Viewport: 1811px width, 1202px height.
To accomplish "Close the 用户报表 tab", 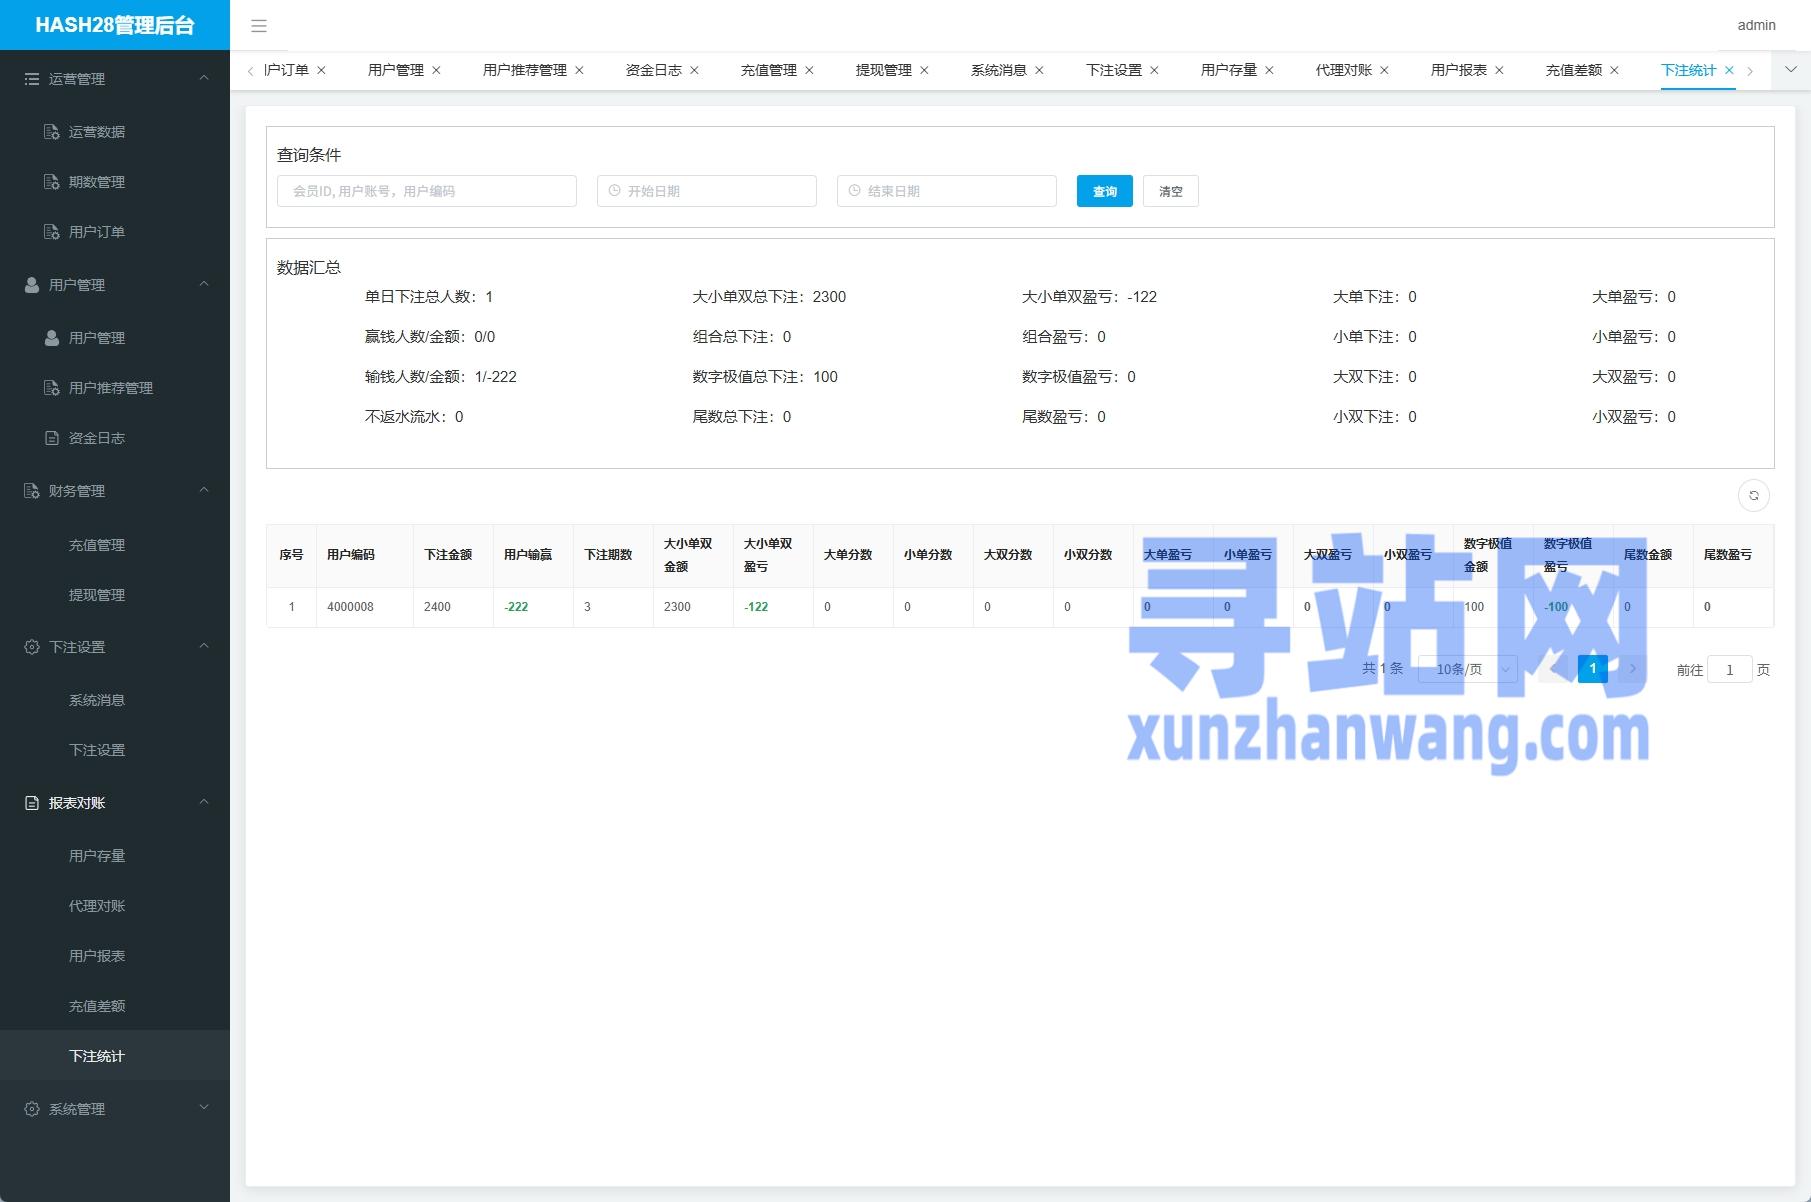I will [x=1499, y=70].
